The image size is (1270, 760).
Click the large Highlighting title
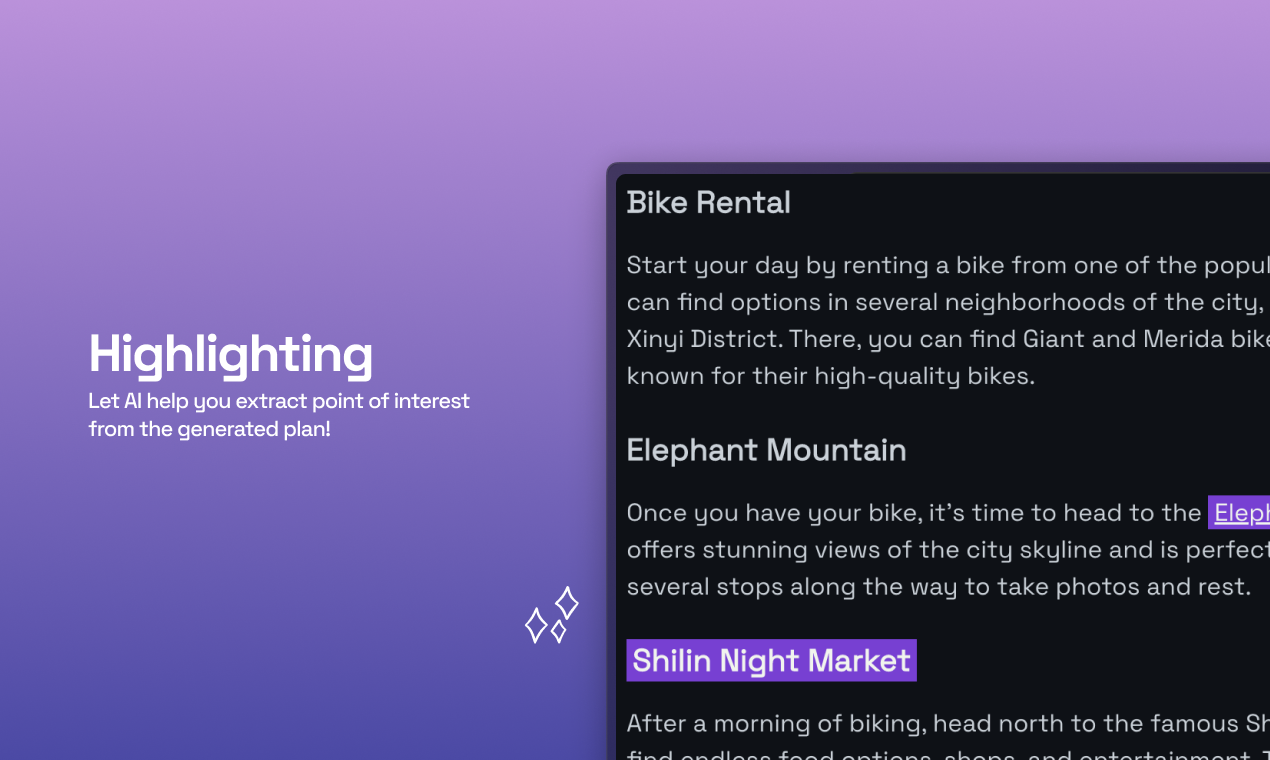coord(231,355)
